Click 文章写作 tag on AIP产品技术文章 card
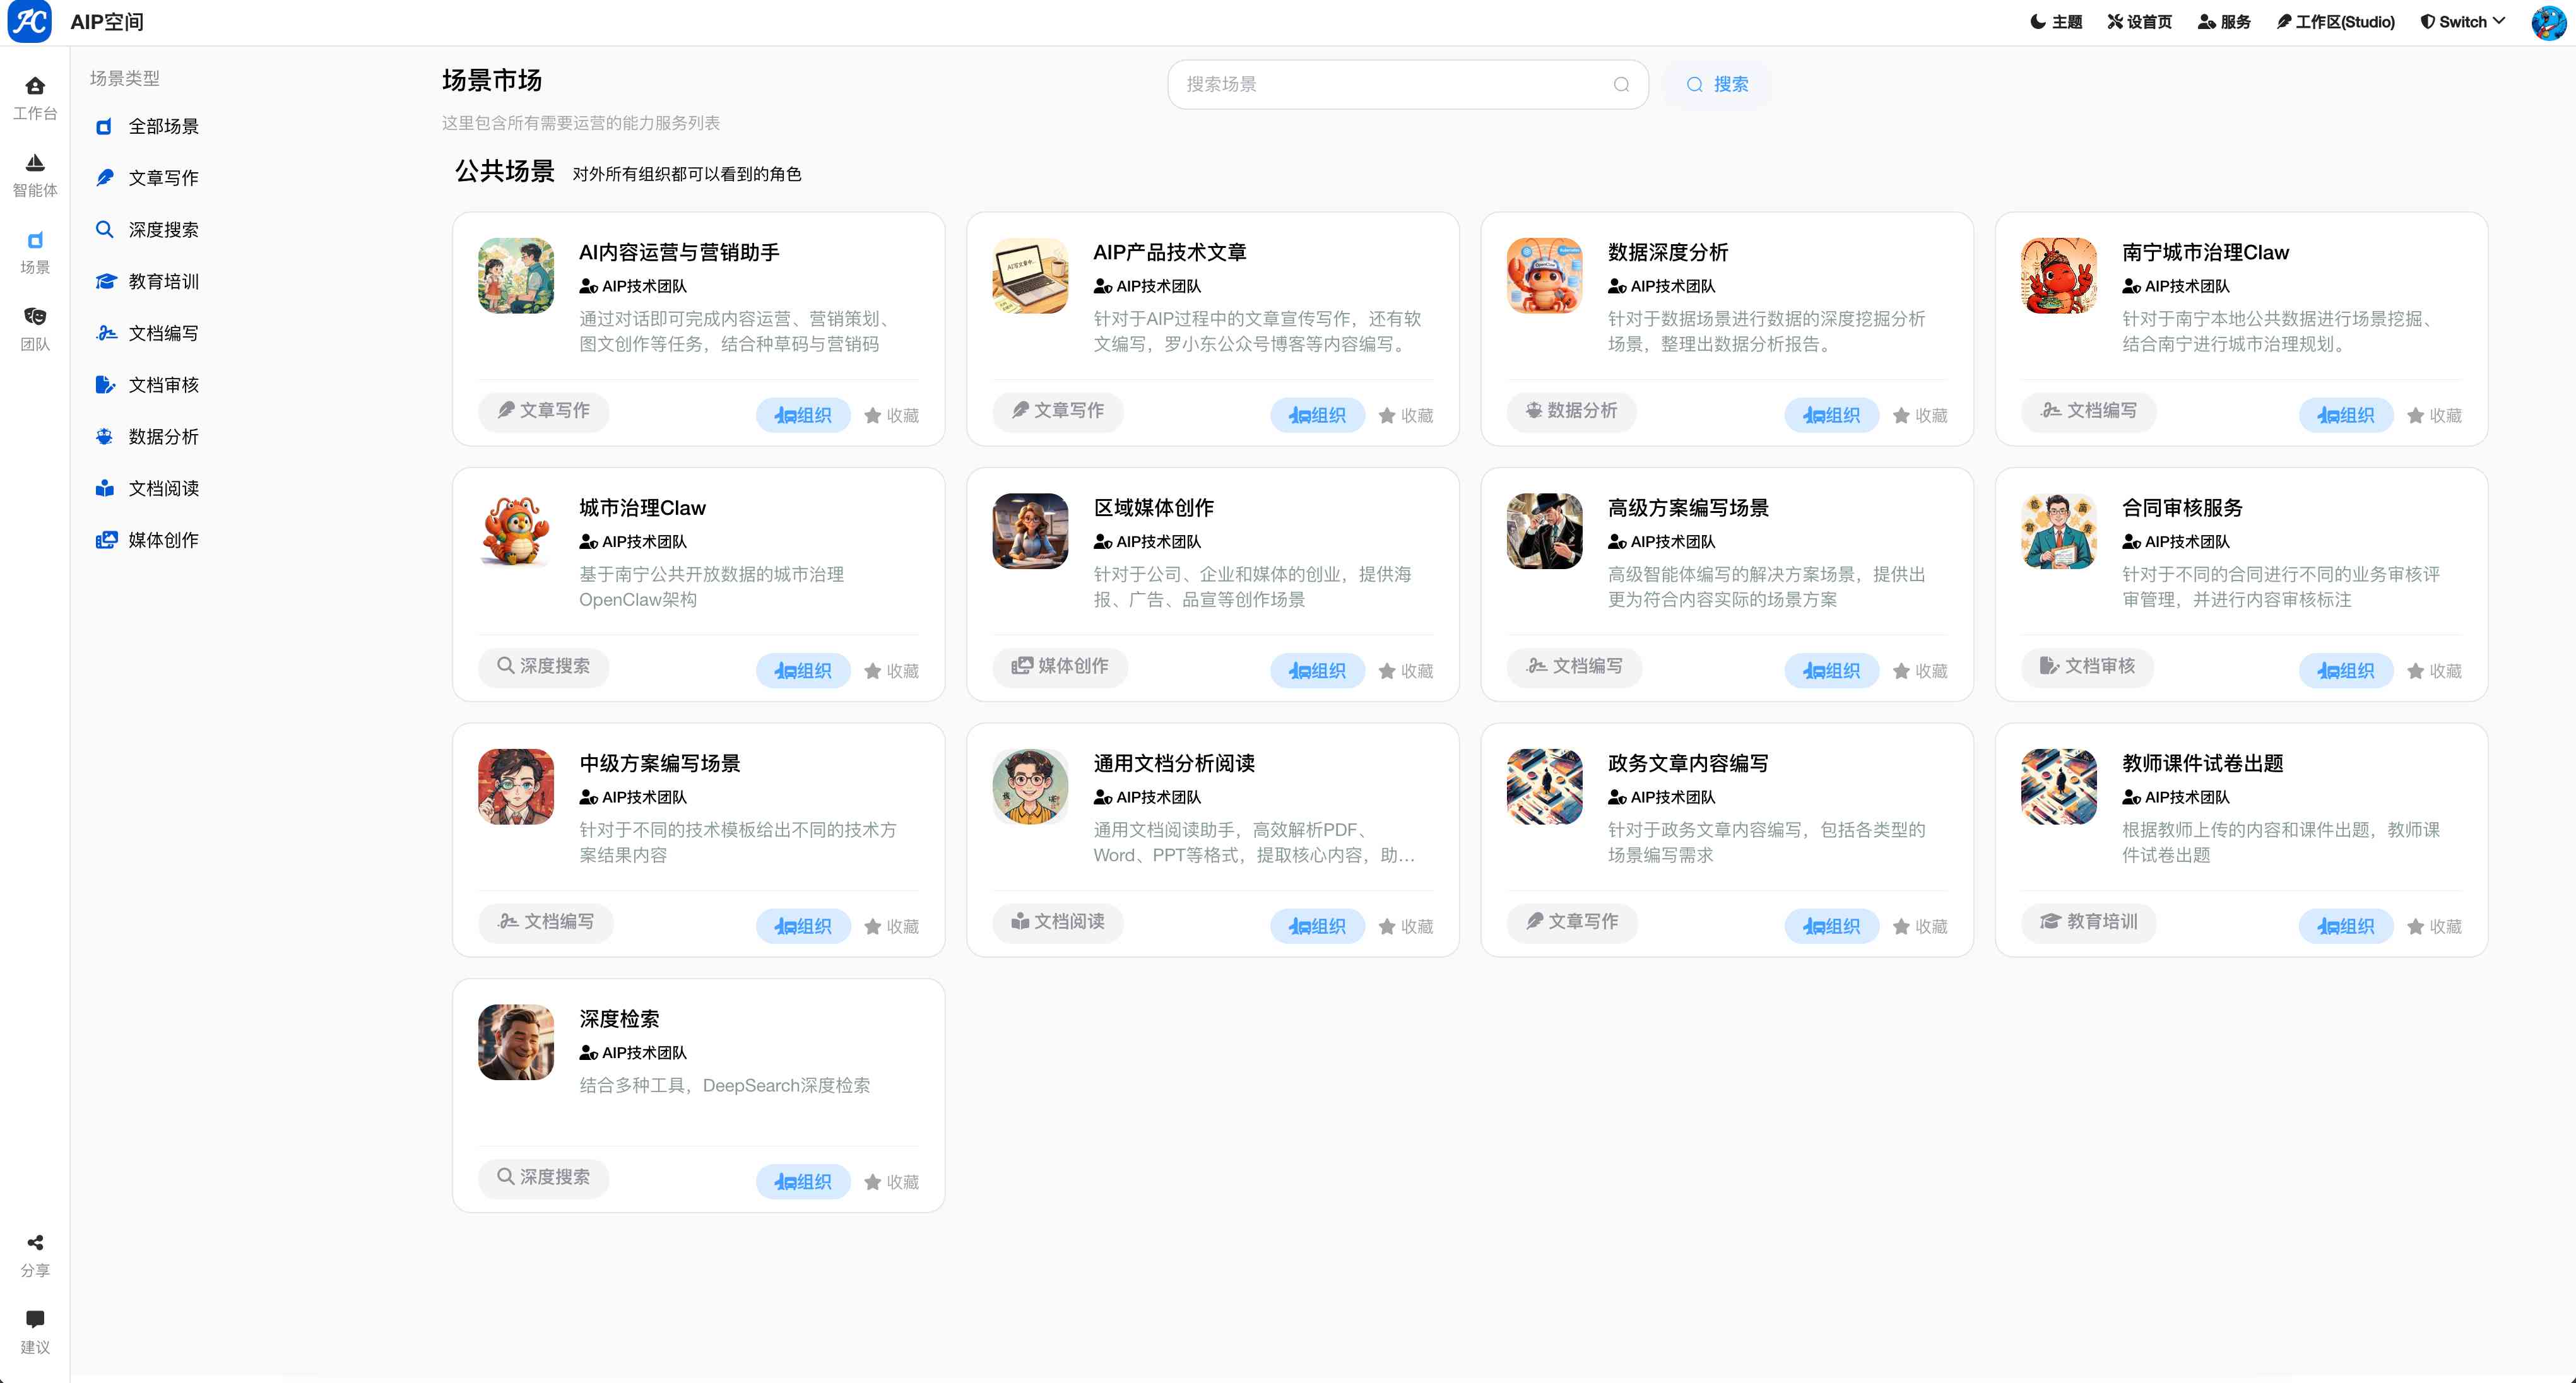 (x=1058, y=411)
